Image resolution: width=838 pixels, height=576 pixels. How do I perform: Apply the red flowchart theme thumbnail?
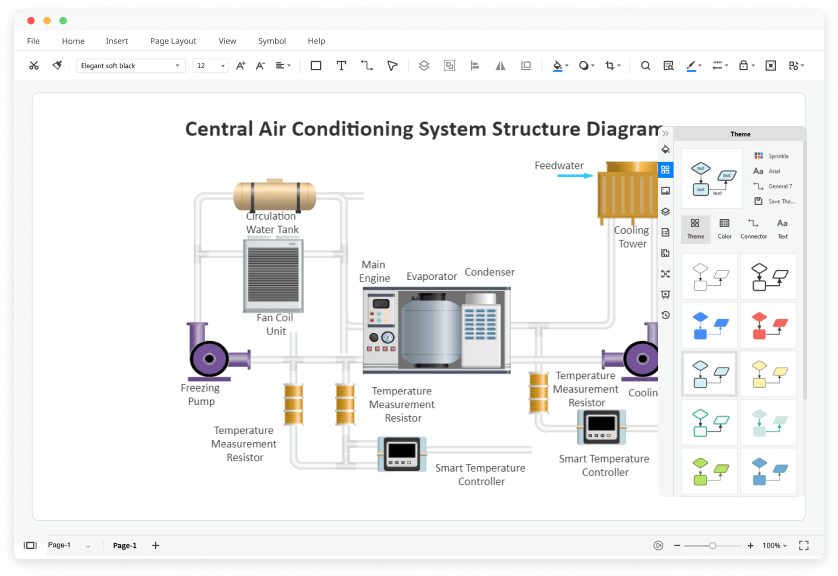tap(769, 325)
